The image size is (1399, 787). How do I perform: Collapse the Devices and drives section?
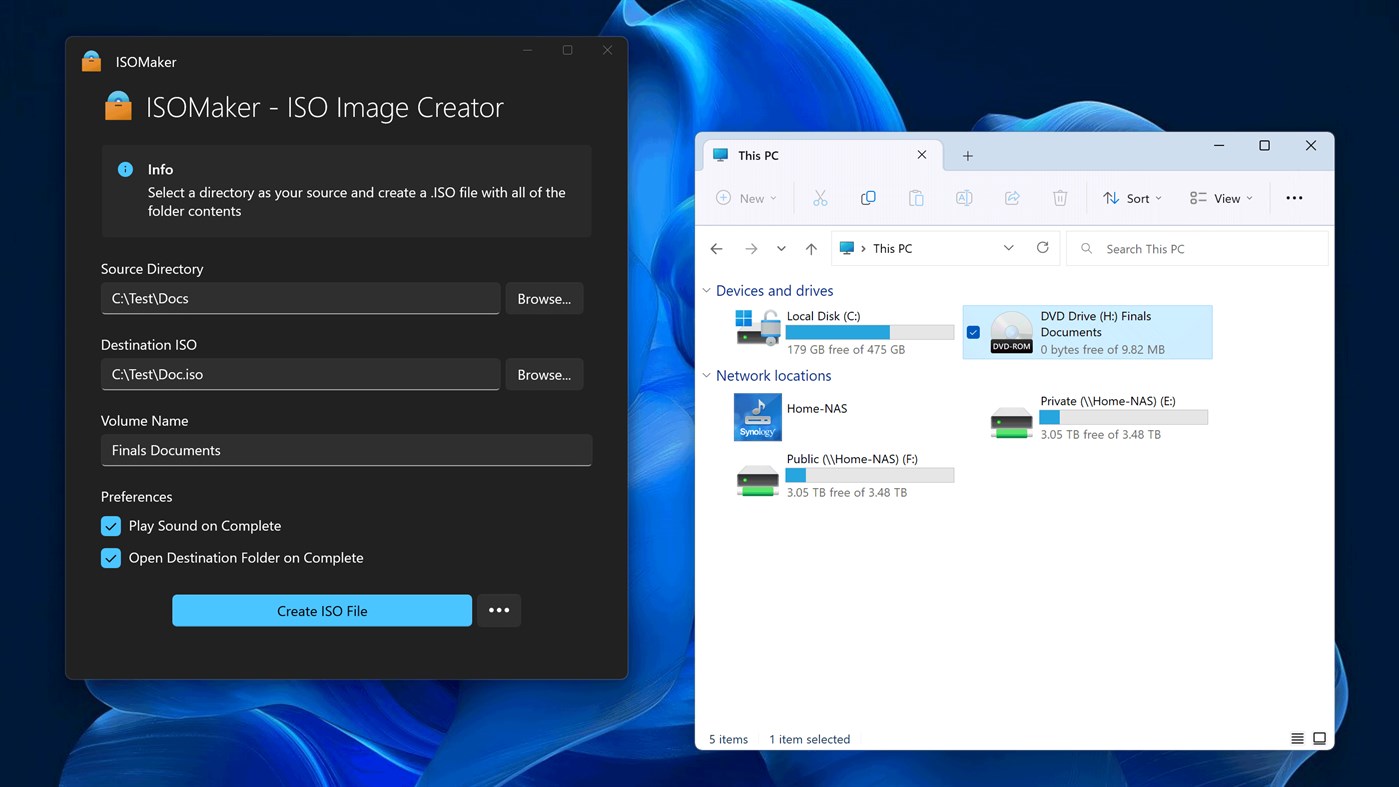(707, 290)
